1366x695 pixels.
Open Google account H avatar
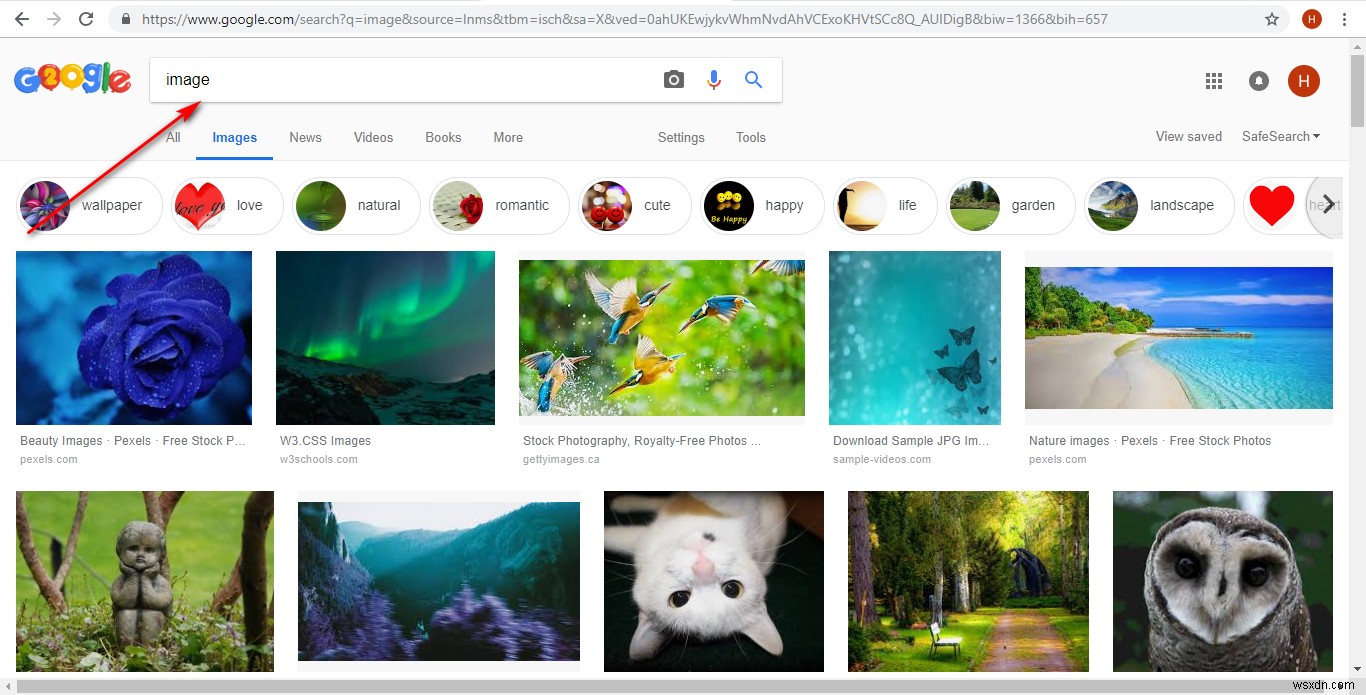pos(1304,81)
